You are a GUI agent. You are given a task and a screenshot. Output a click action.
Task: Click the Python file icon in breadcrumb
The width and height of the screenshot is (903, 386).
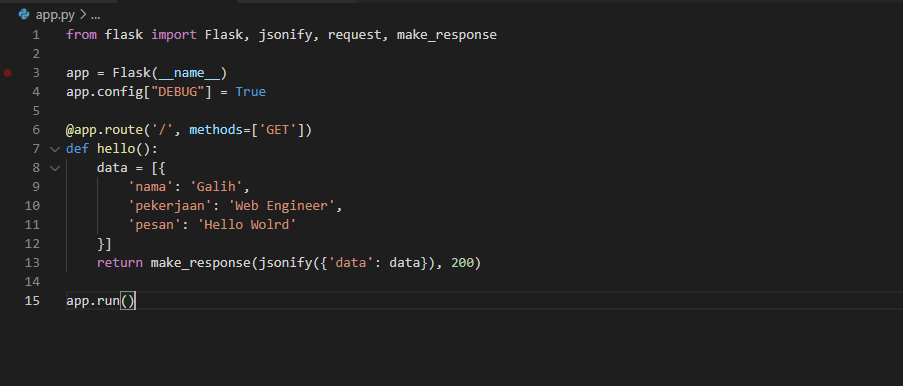click(24, 14)
